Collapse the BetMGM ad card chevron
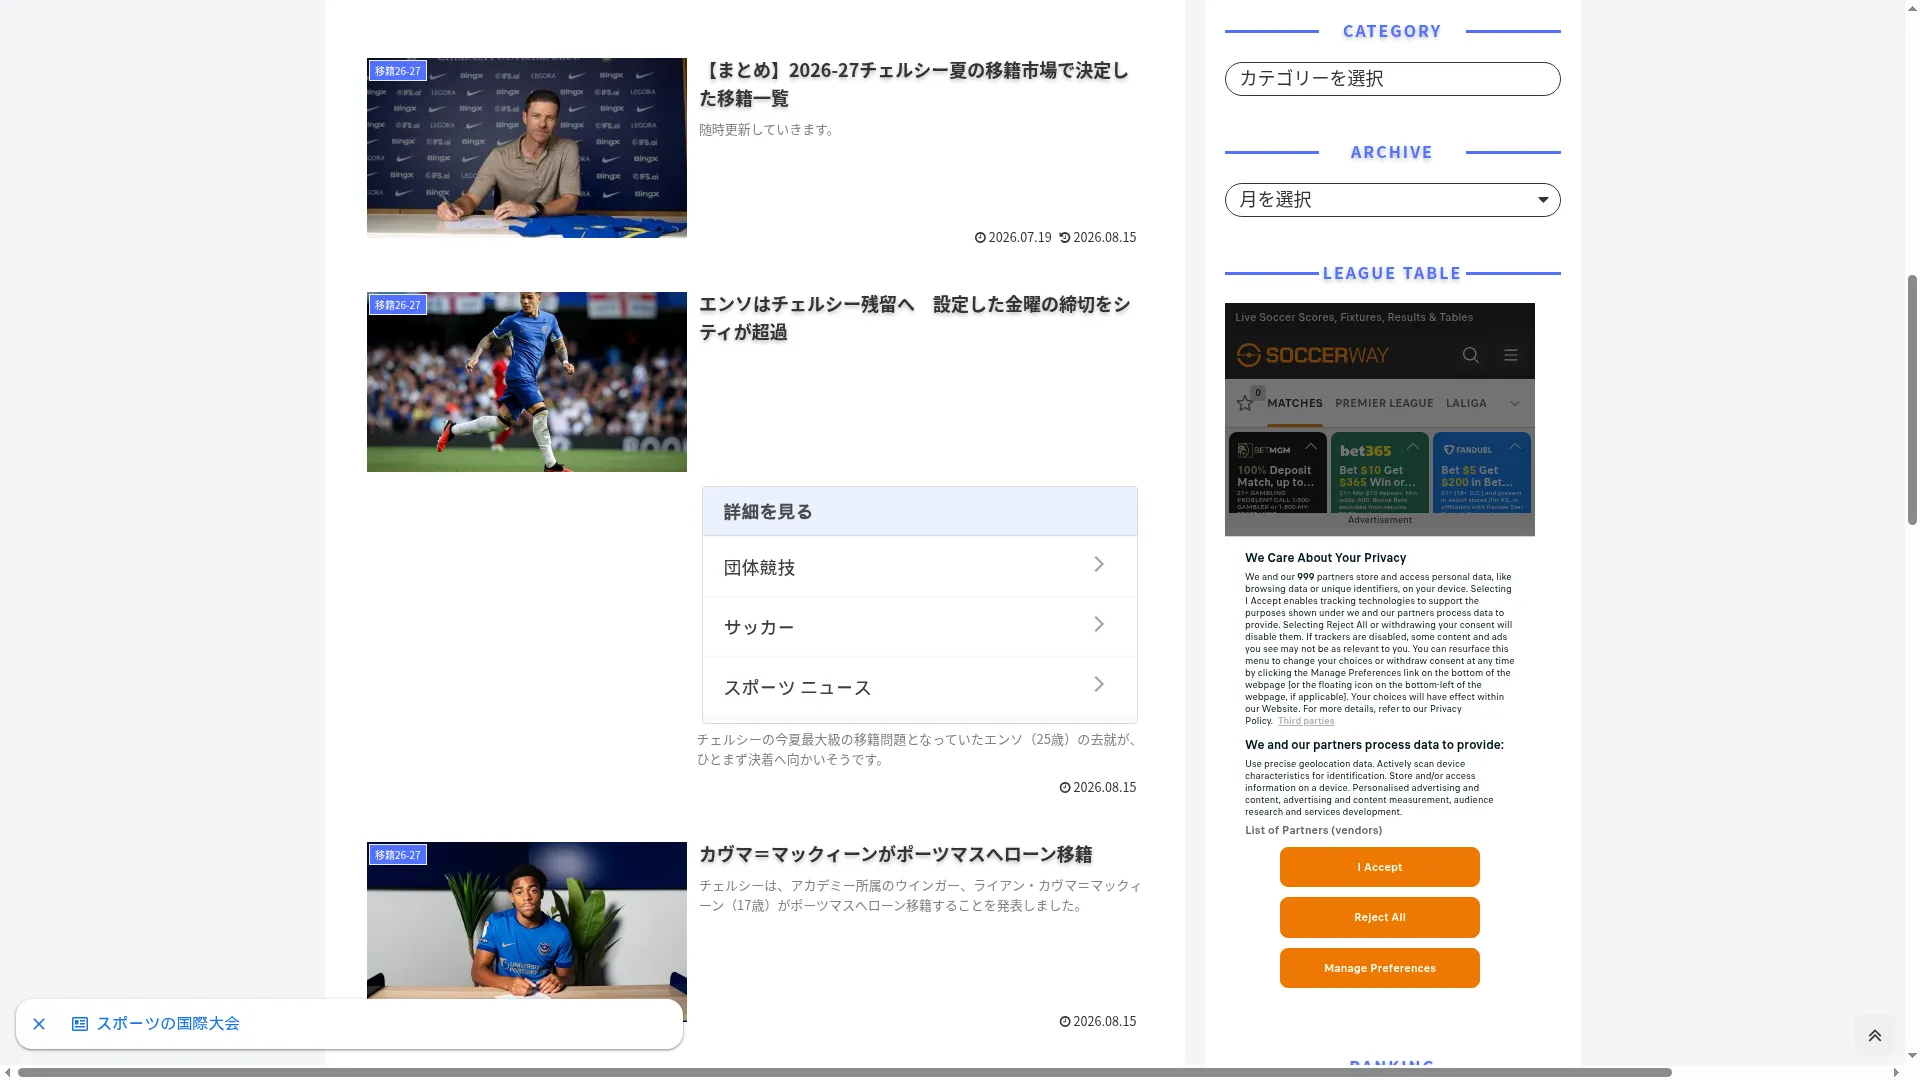1920x1080 pixels. coord(1311,447)
